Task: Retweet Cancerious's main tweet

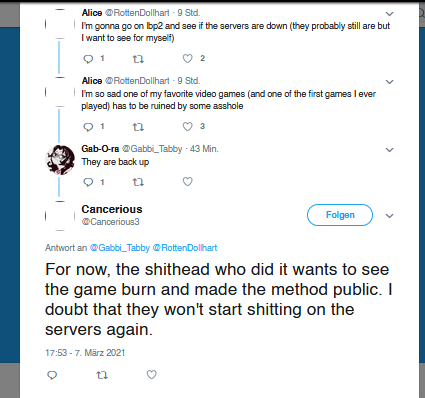Action: click(x=102, y=376)
